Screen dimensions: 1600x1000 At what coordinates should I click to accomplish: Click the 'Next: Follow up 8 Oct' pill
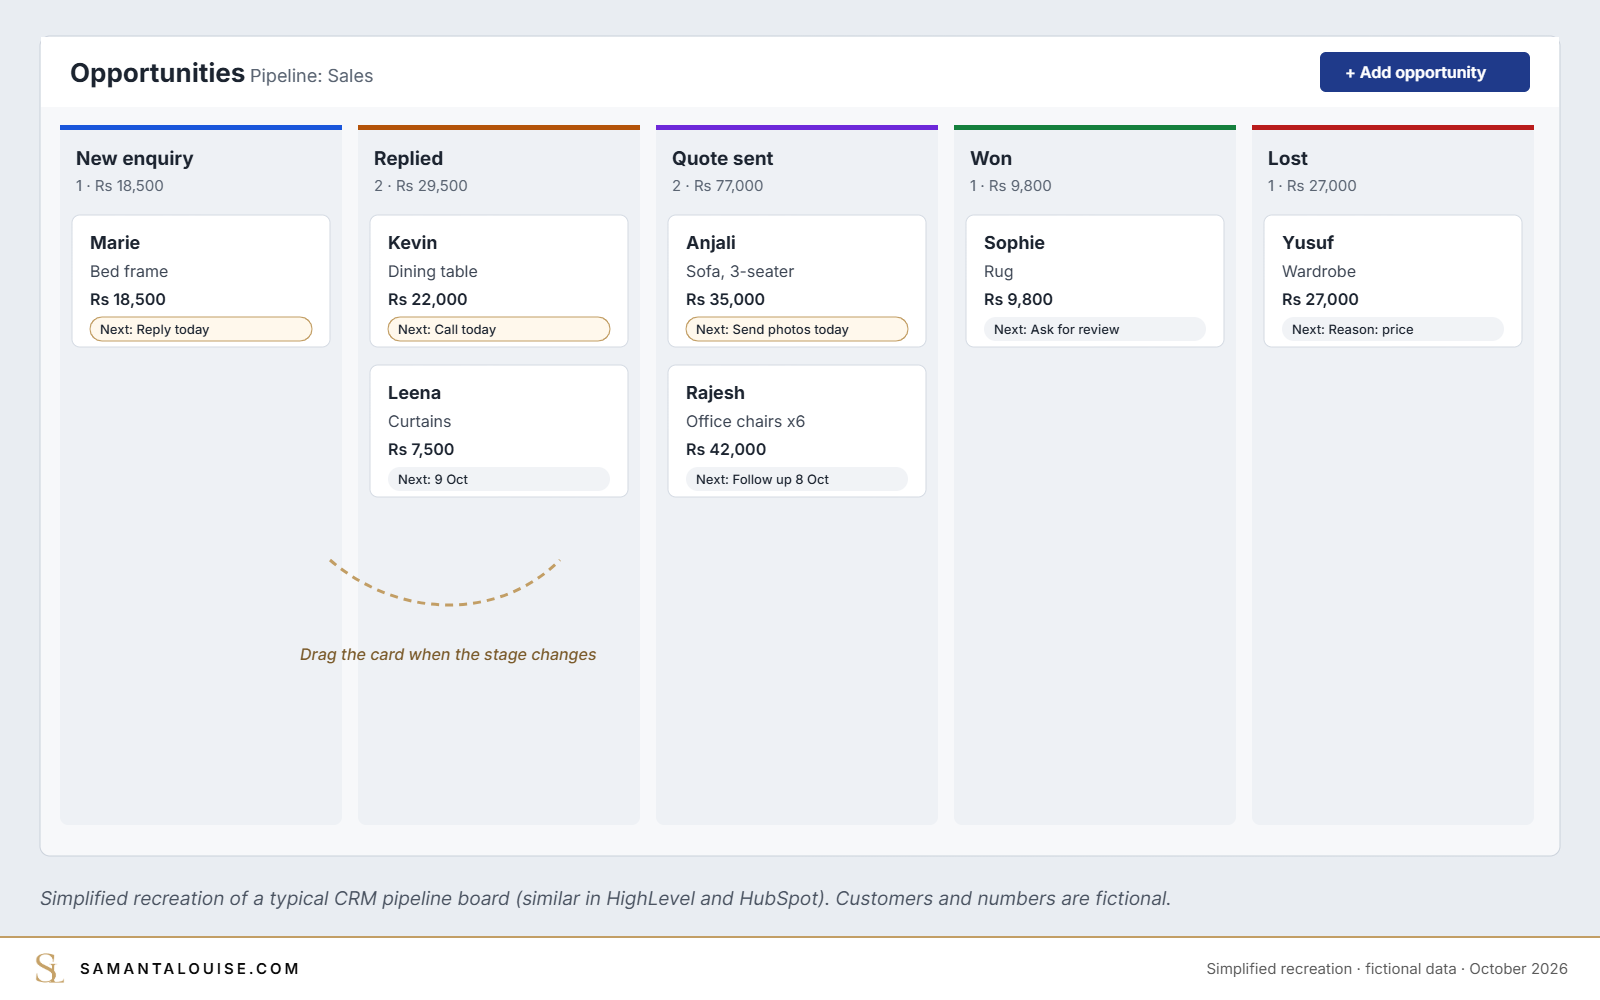[x=797, y=479]
